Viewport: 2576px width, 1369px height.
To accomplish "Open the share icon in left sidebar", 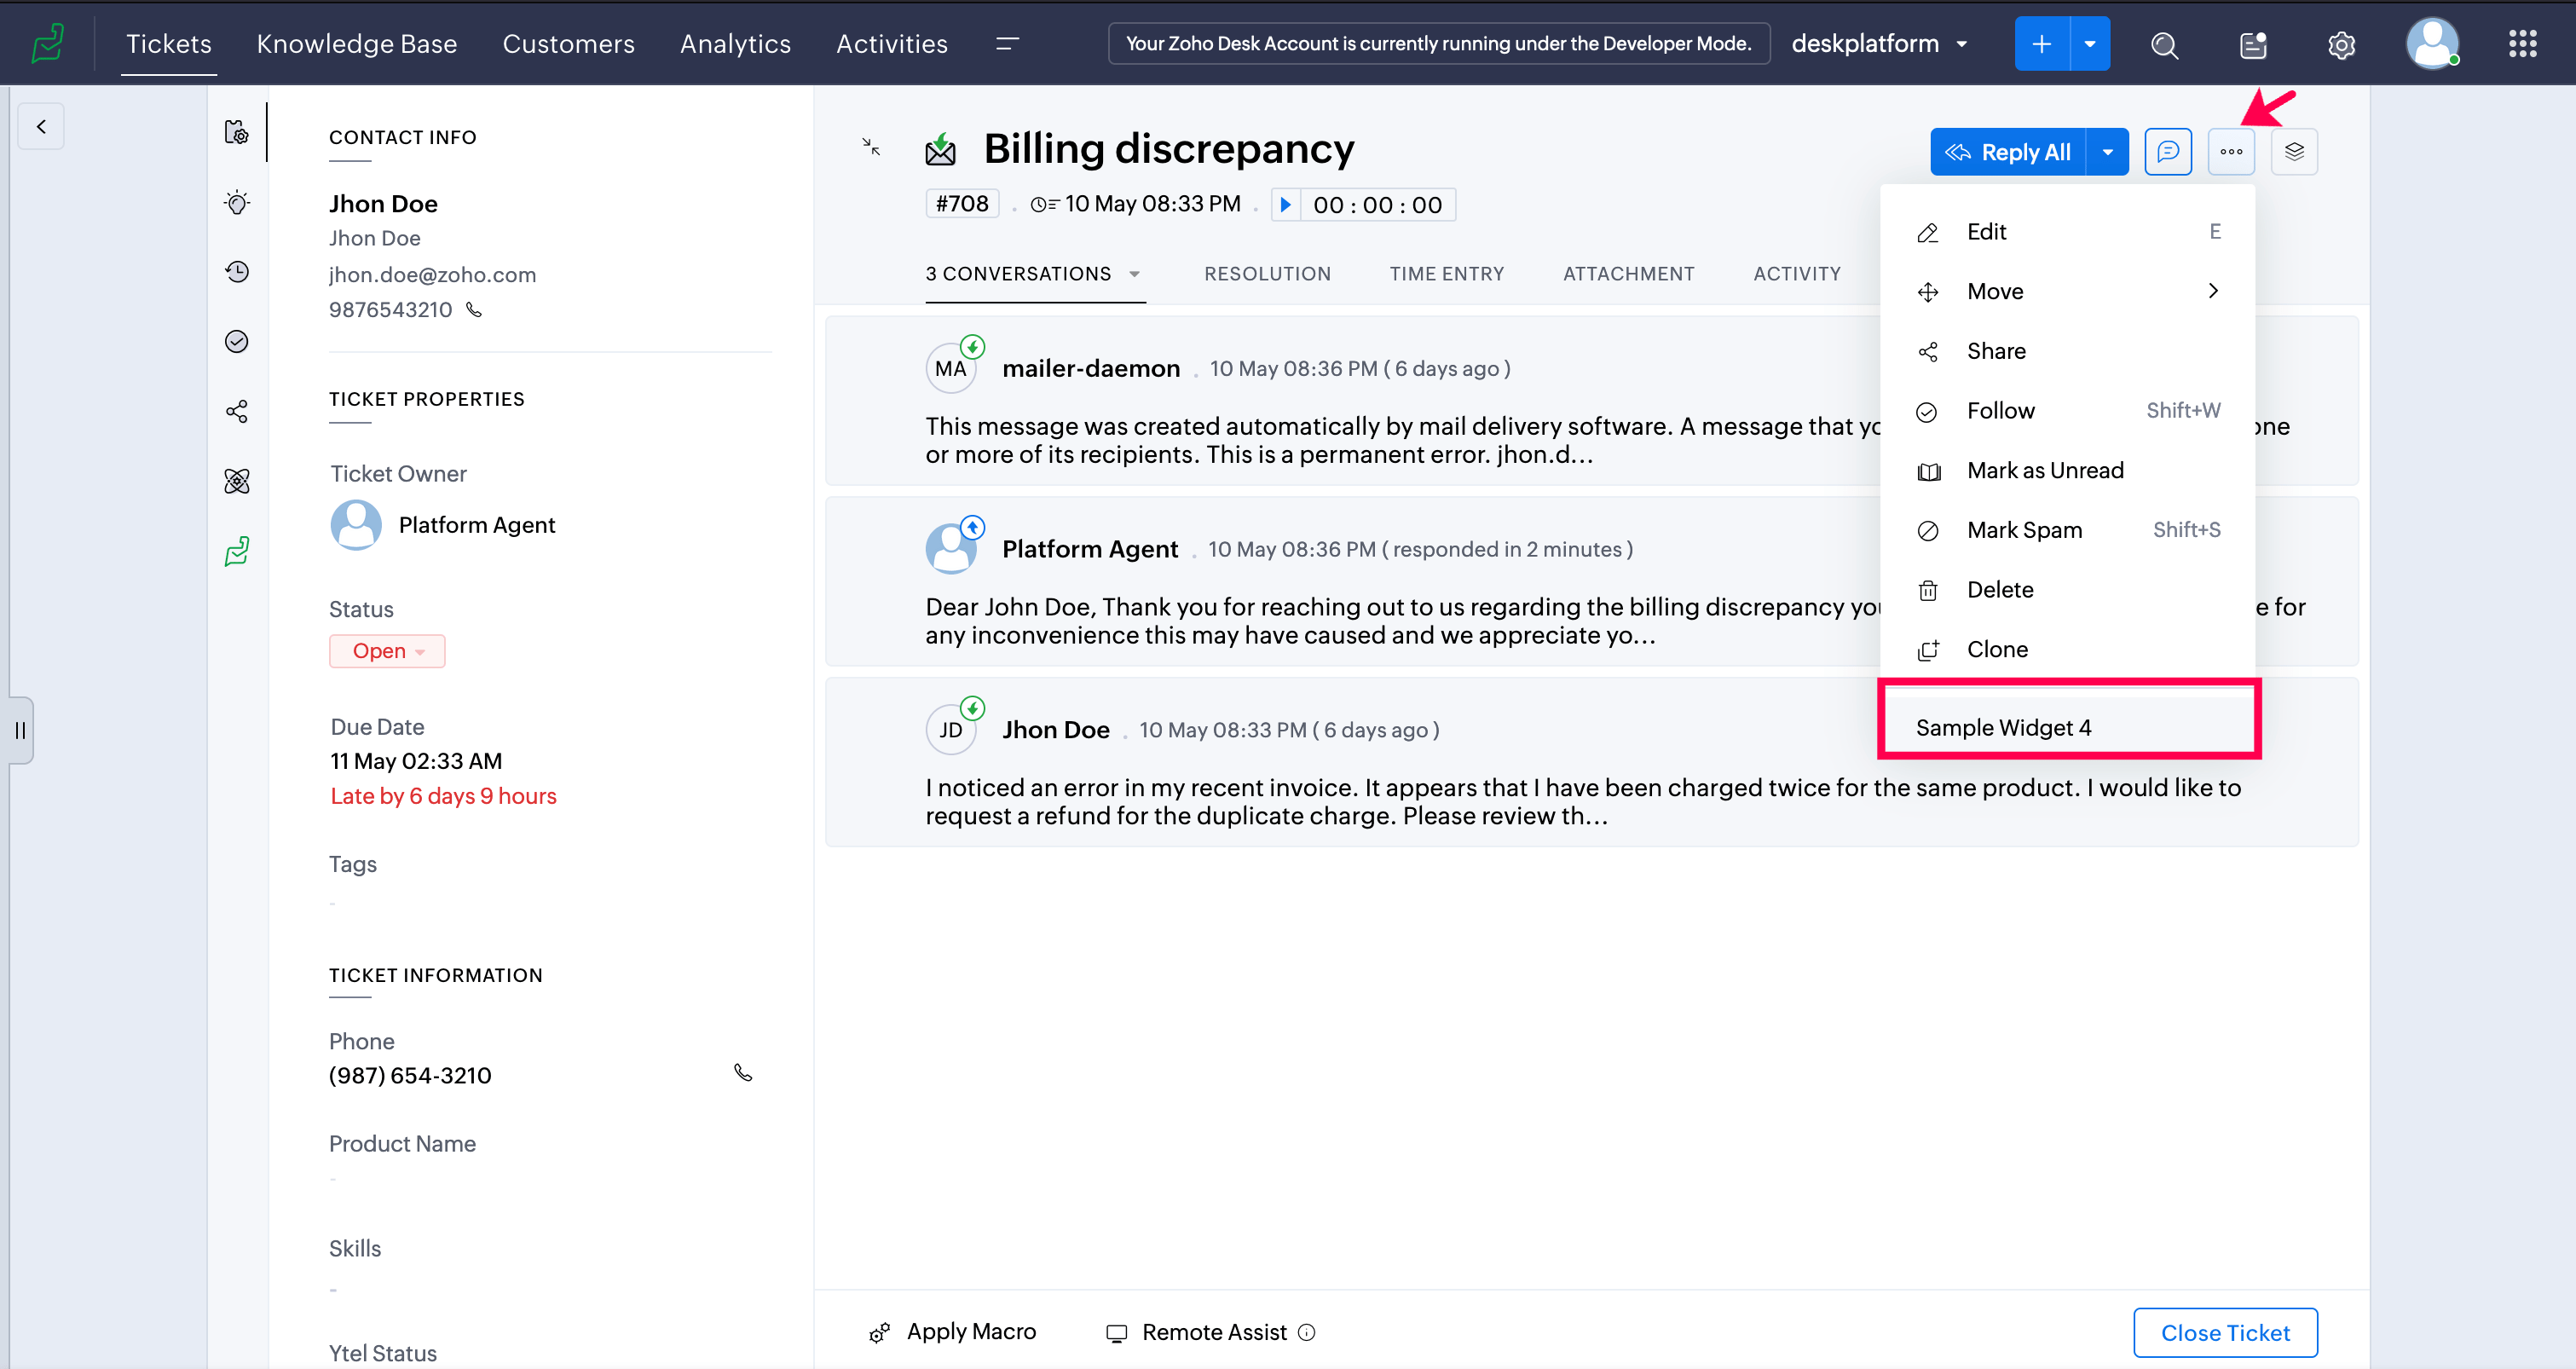I will (x=237, y=411).
